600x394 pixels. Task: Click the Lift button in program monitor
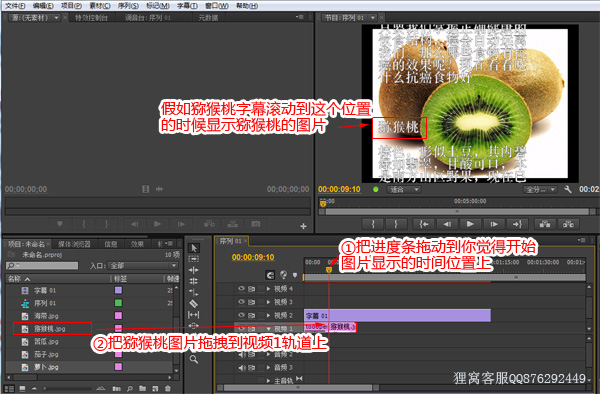545,224
